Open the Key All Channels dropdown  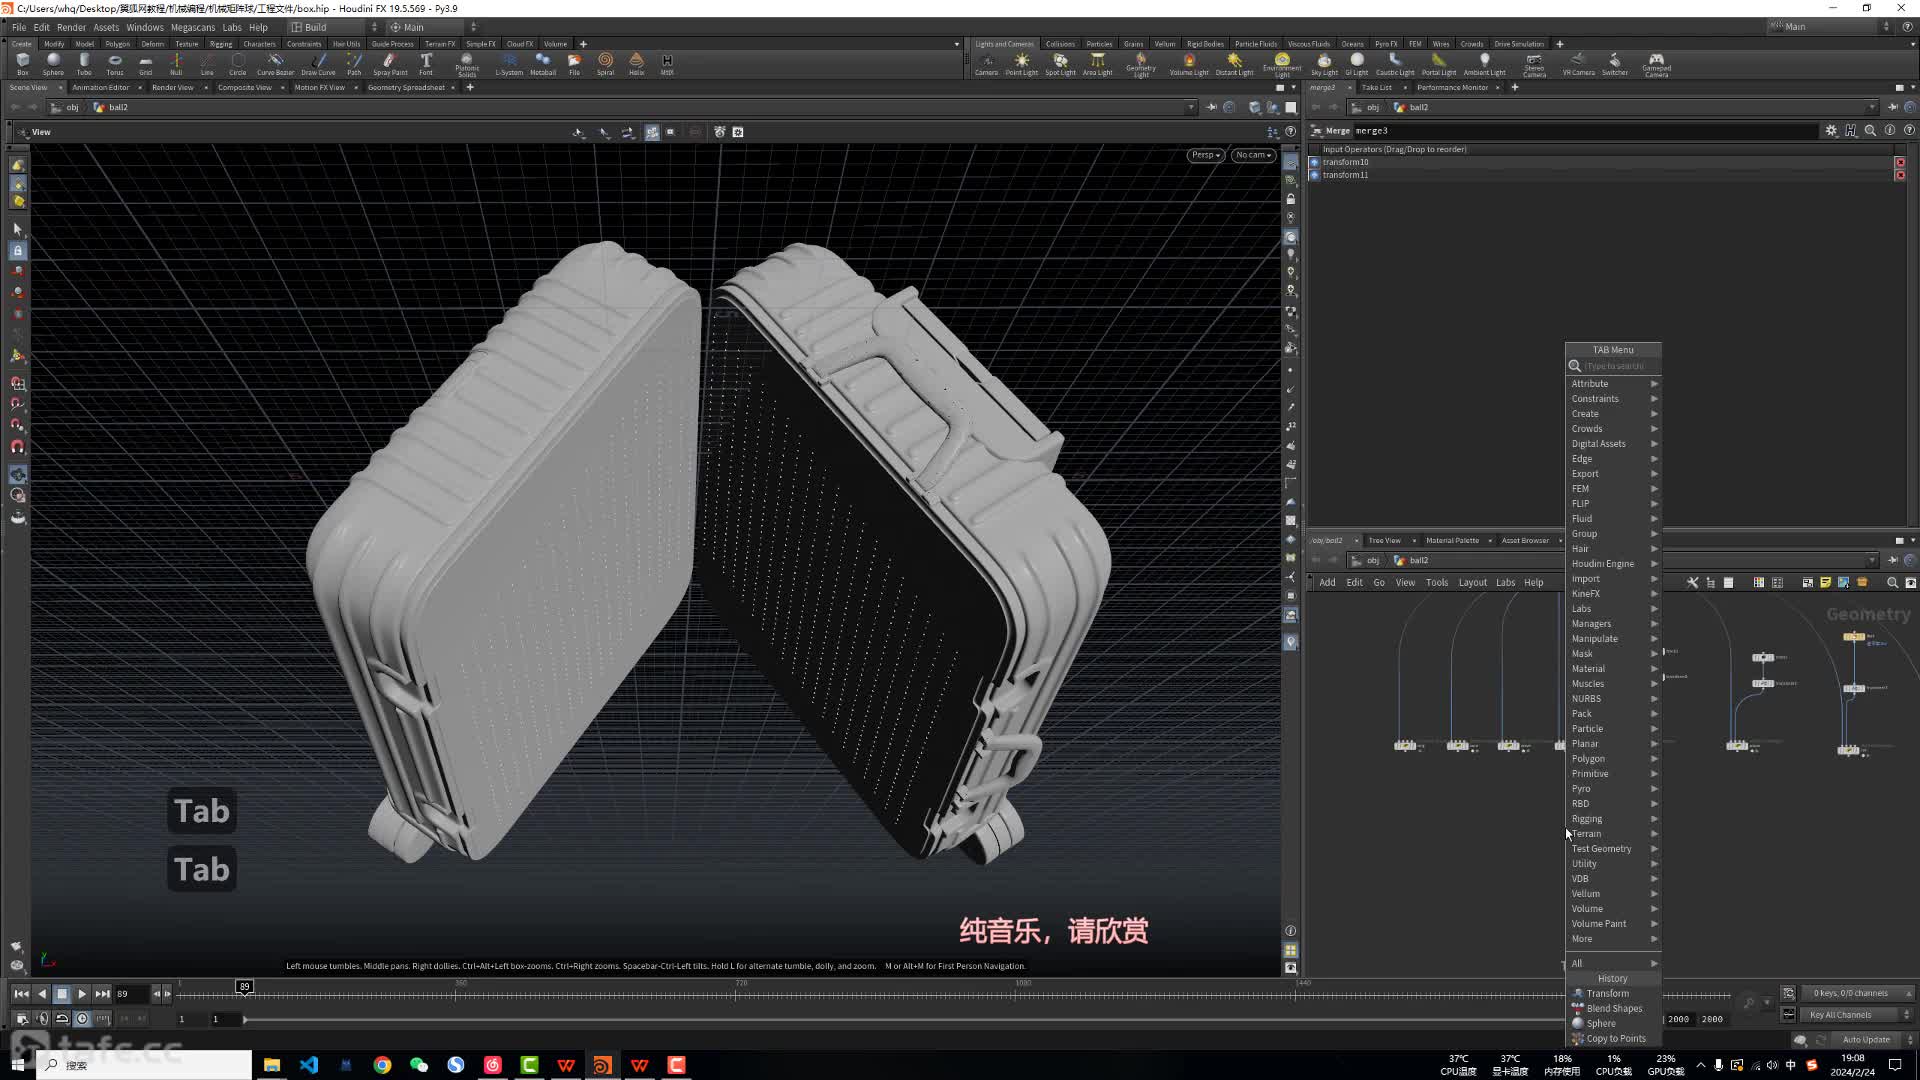pyautogui.click(x=1859, y=1015)
